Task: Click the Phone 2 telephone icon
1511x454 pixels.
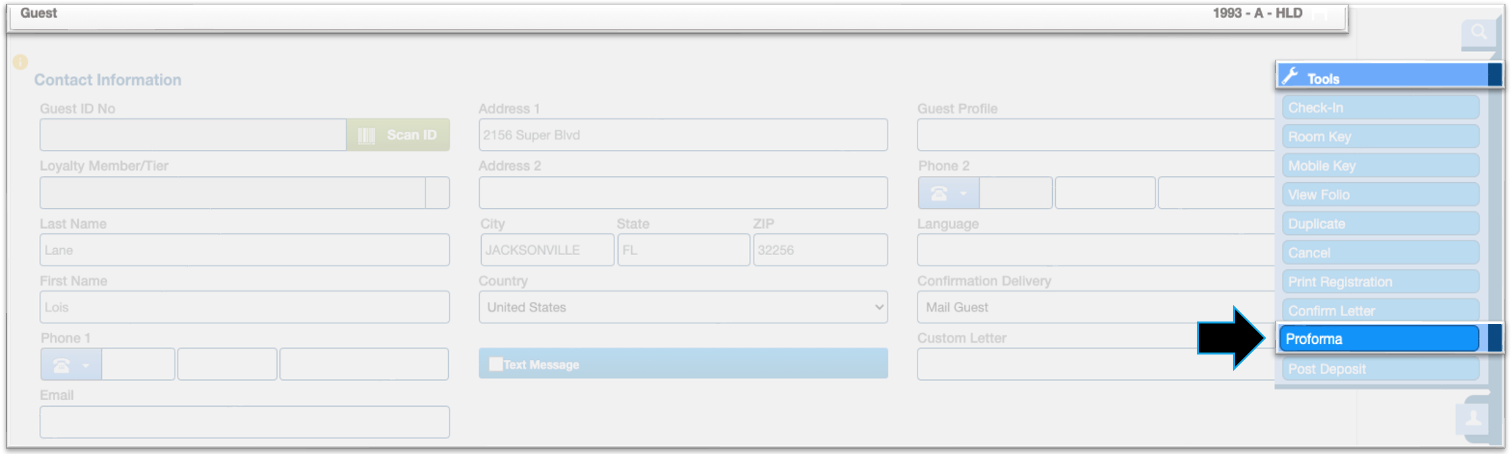Action: coord(937,193)
